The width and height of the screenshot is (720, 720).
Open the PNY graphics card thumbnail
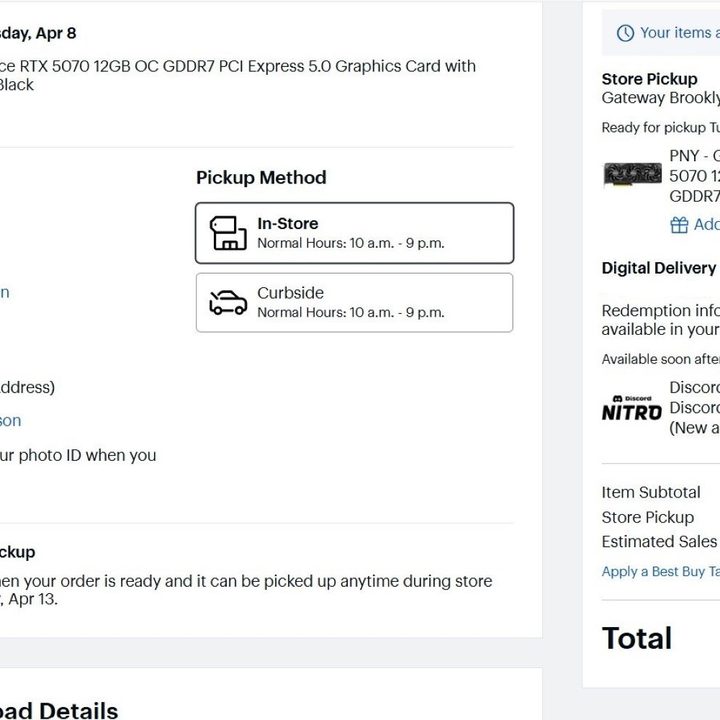coord(633,174)
